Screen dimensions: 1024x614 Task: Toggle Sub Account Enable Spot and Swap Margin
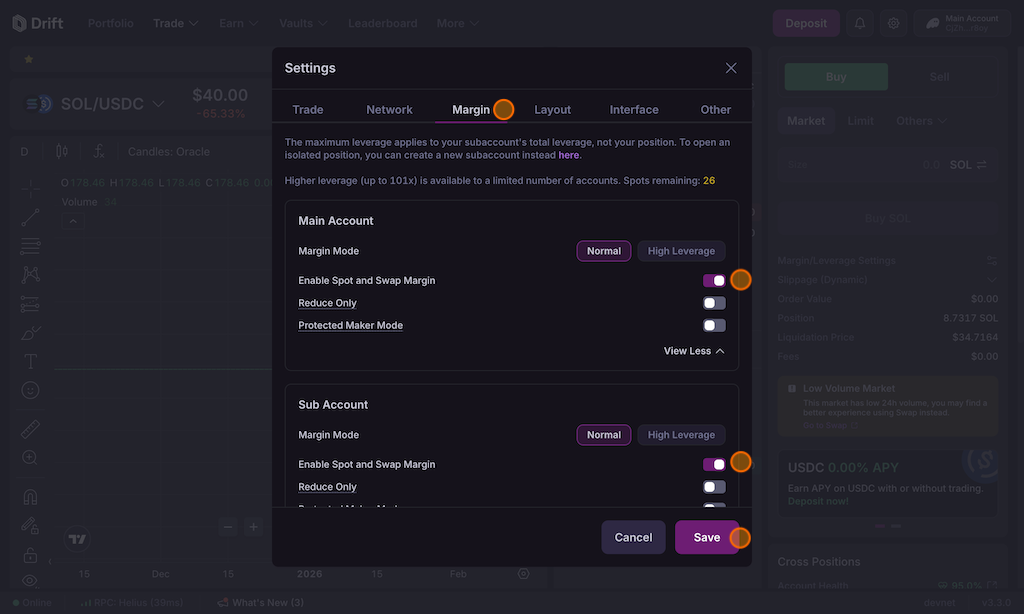714,465
